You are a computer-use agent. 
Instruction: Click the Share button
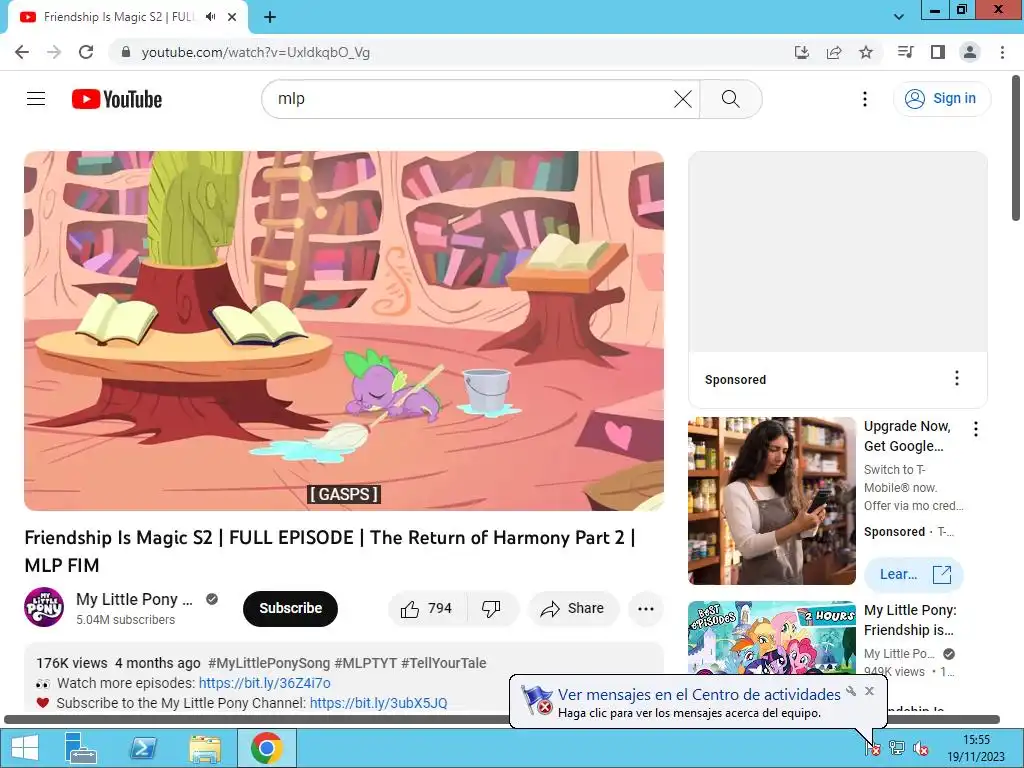573,609
